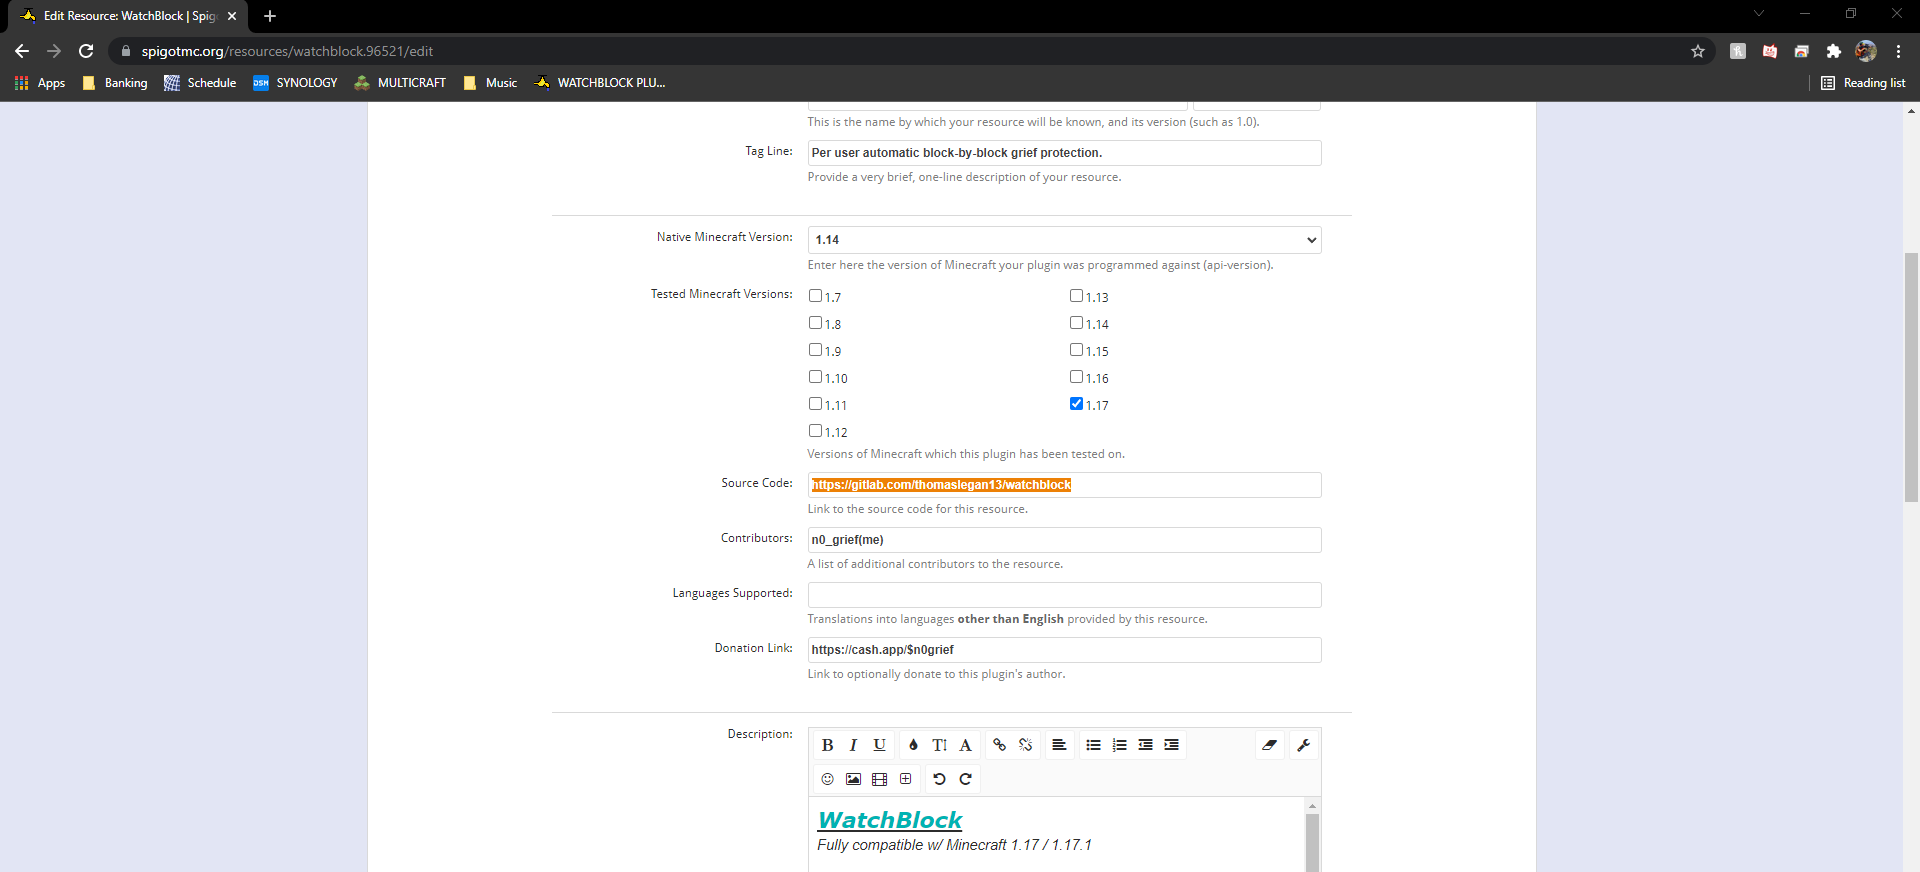
Task: Insert an image with the picture icon
Action: click(853, 779)
